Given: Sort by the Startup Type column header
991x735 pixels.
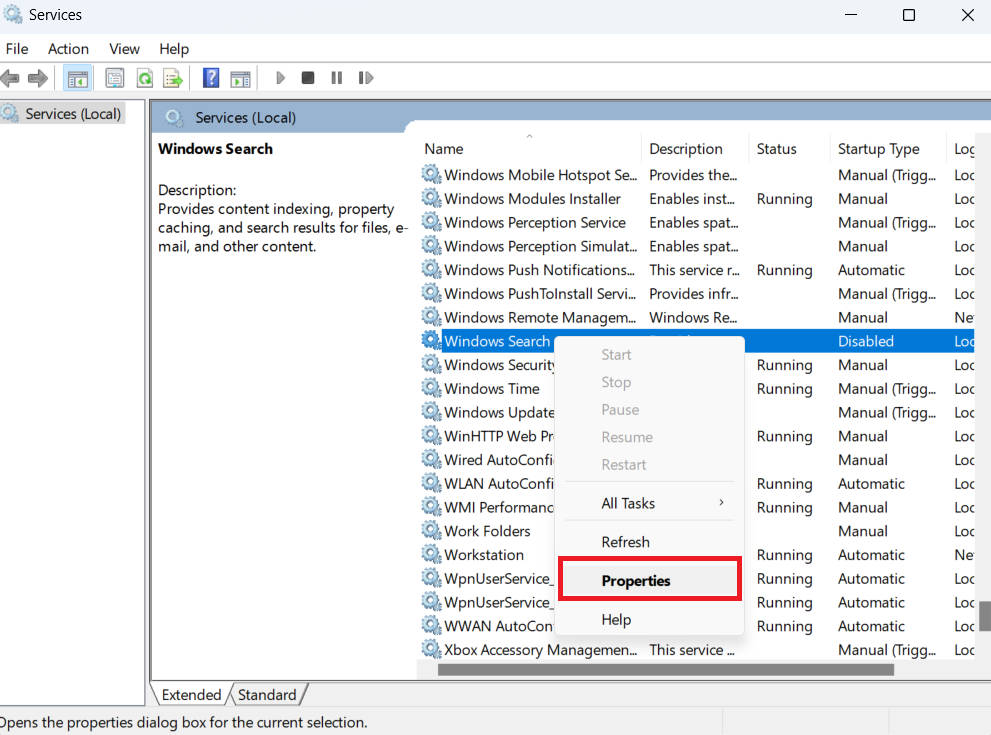Looking at the screenshot, I should coord(887,149).
